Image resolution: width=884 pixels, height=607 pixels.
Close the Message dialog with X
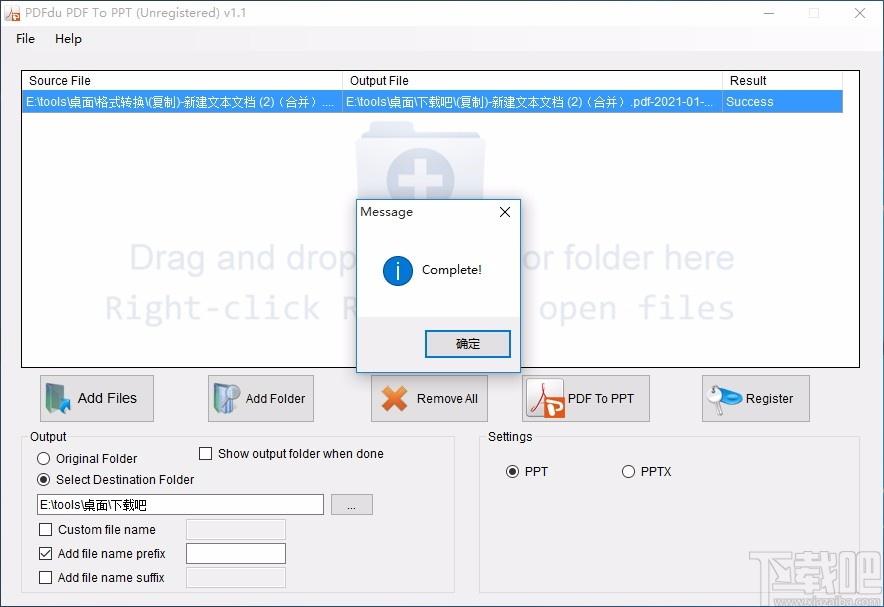tap(505, 212)
